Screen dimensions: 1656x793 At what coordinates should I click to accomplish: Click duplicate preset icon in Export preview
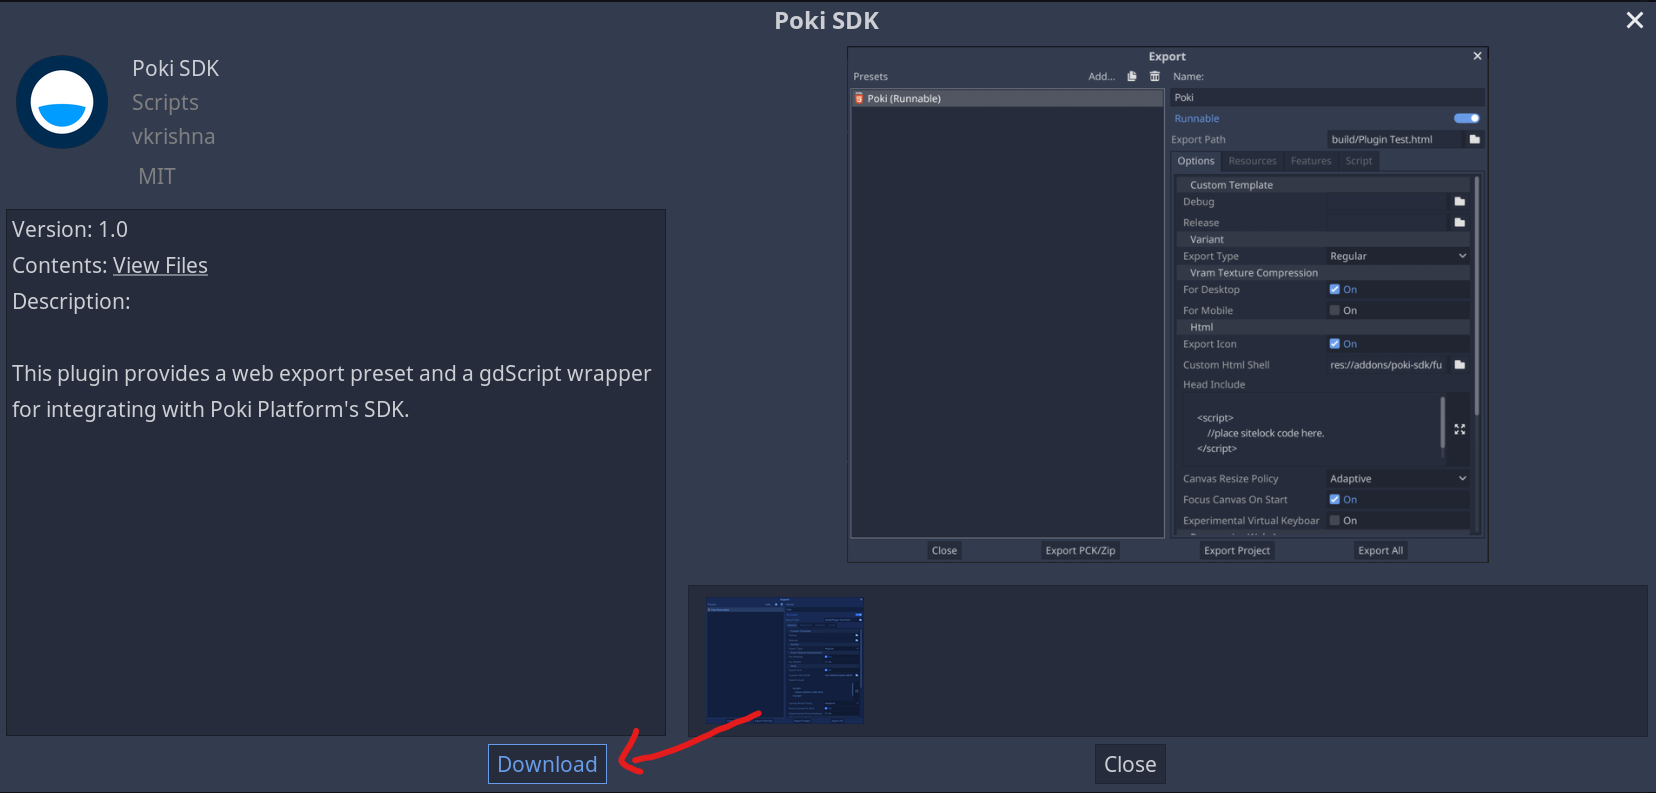(1132, 76)
